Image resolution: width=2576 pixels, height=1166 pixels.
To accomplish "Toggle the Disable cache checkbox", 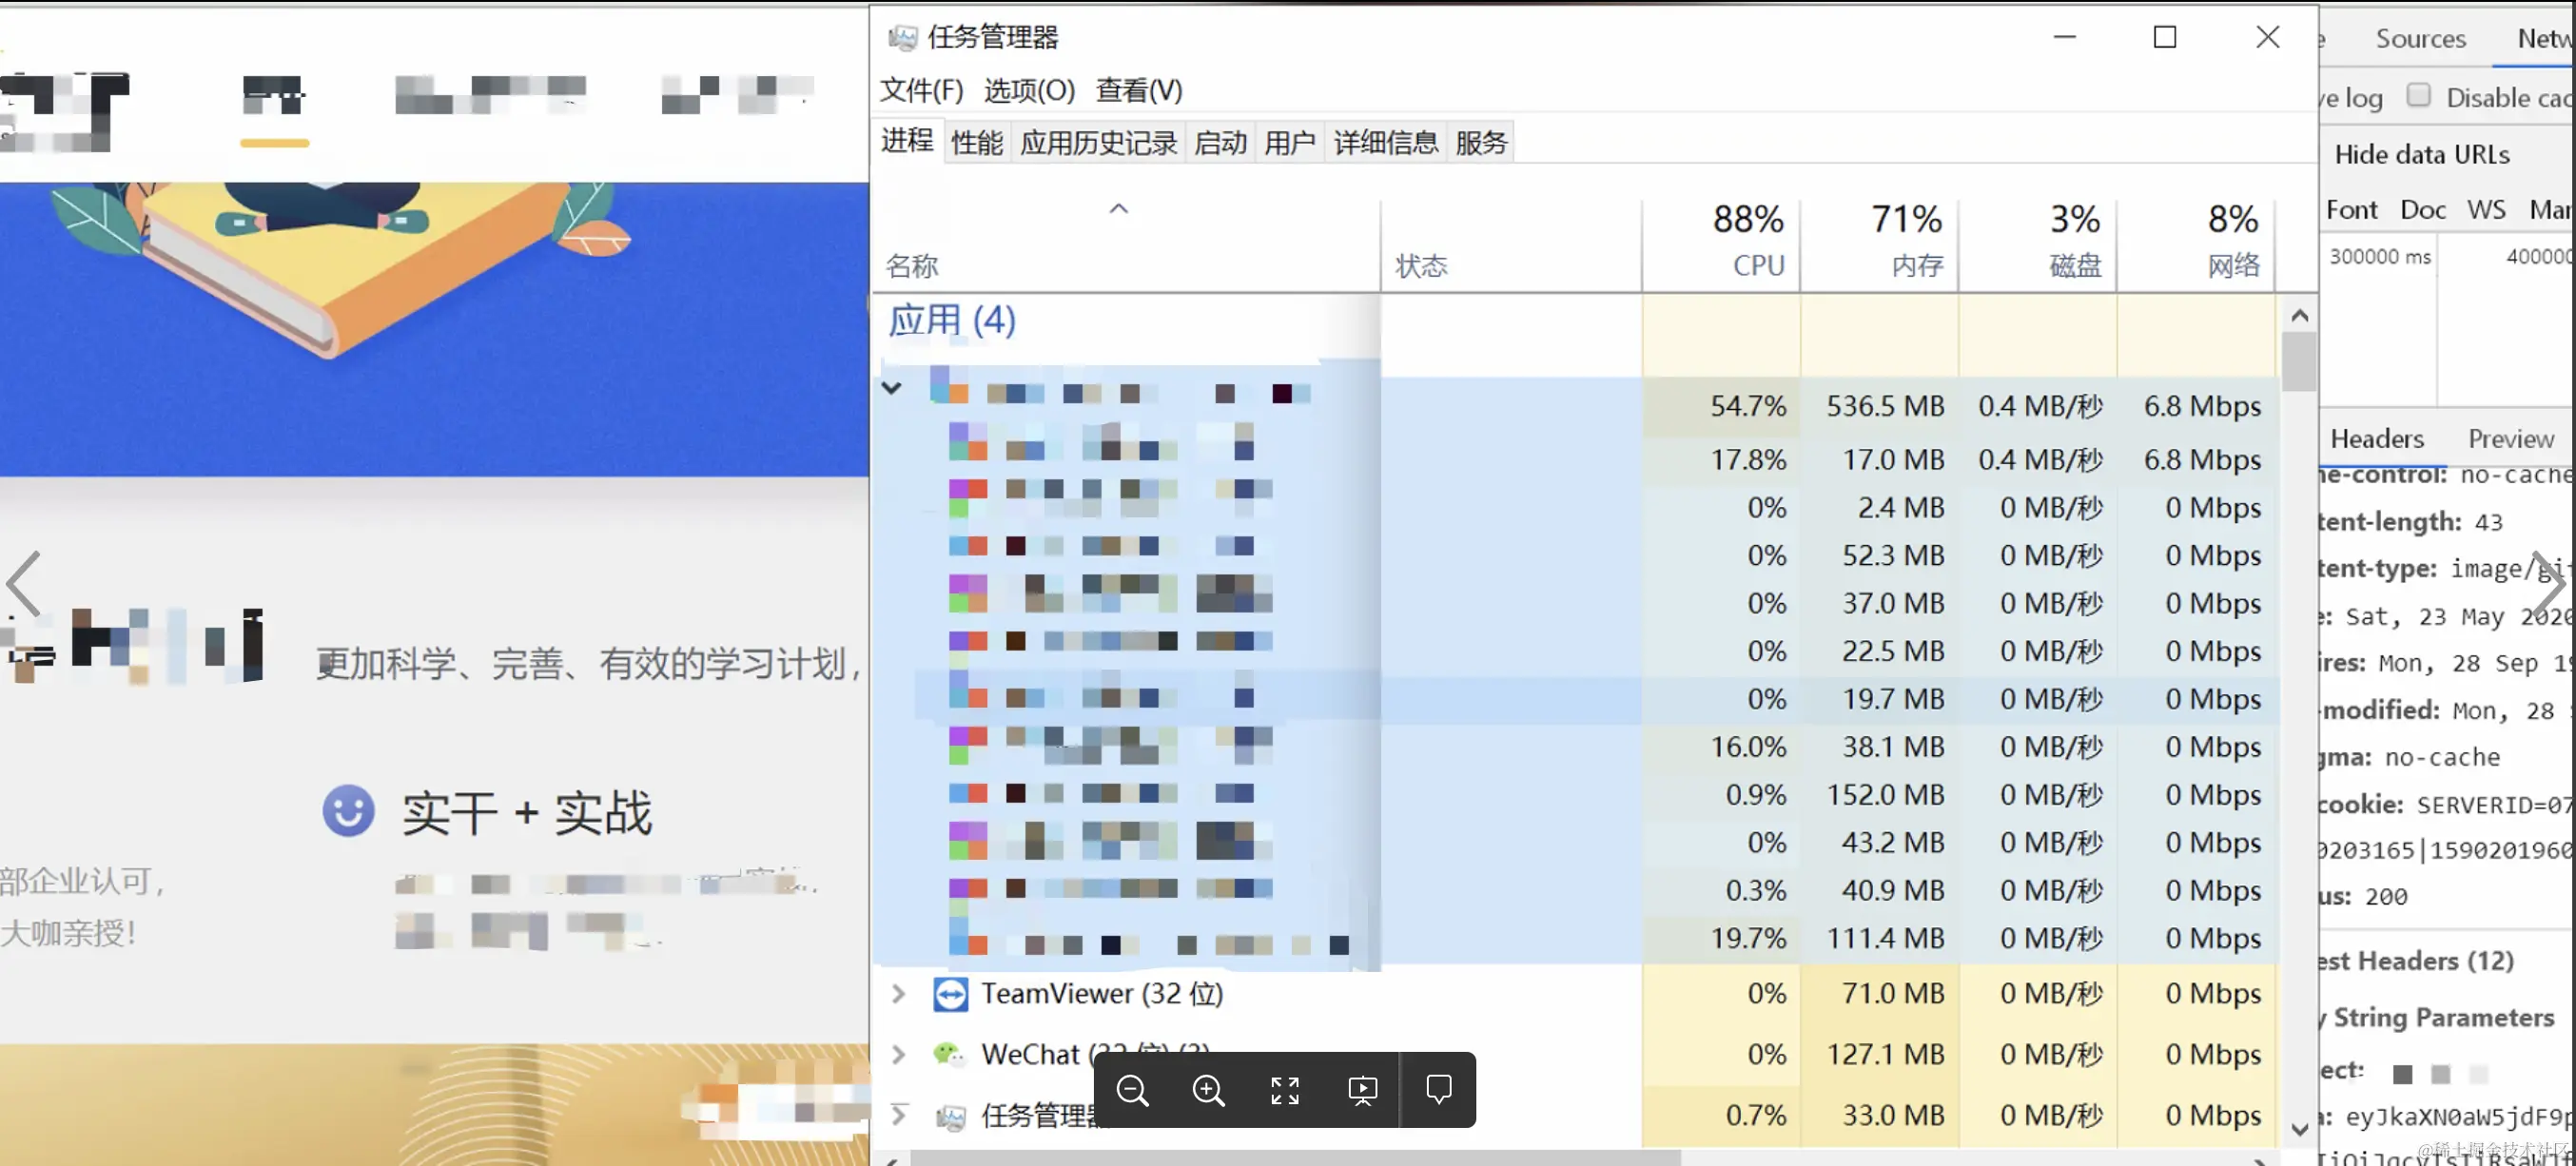I will point(2418,95).
